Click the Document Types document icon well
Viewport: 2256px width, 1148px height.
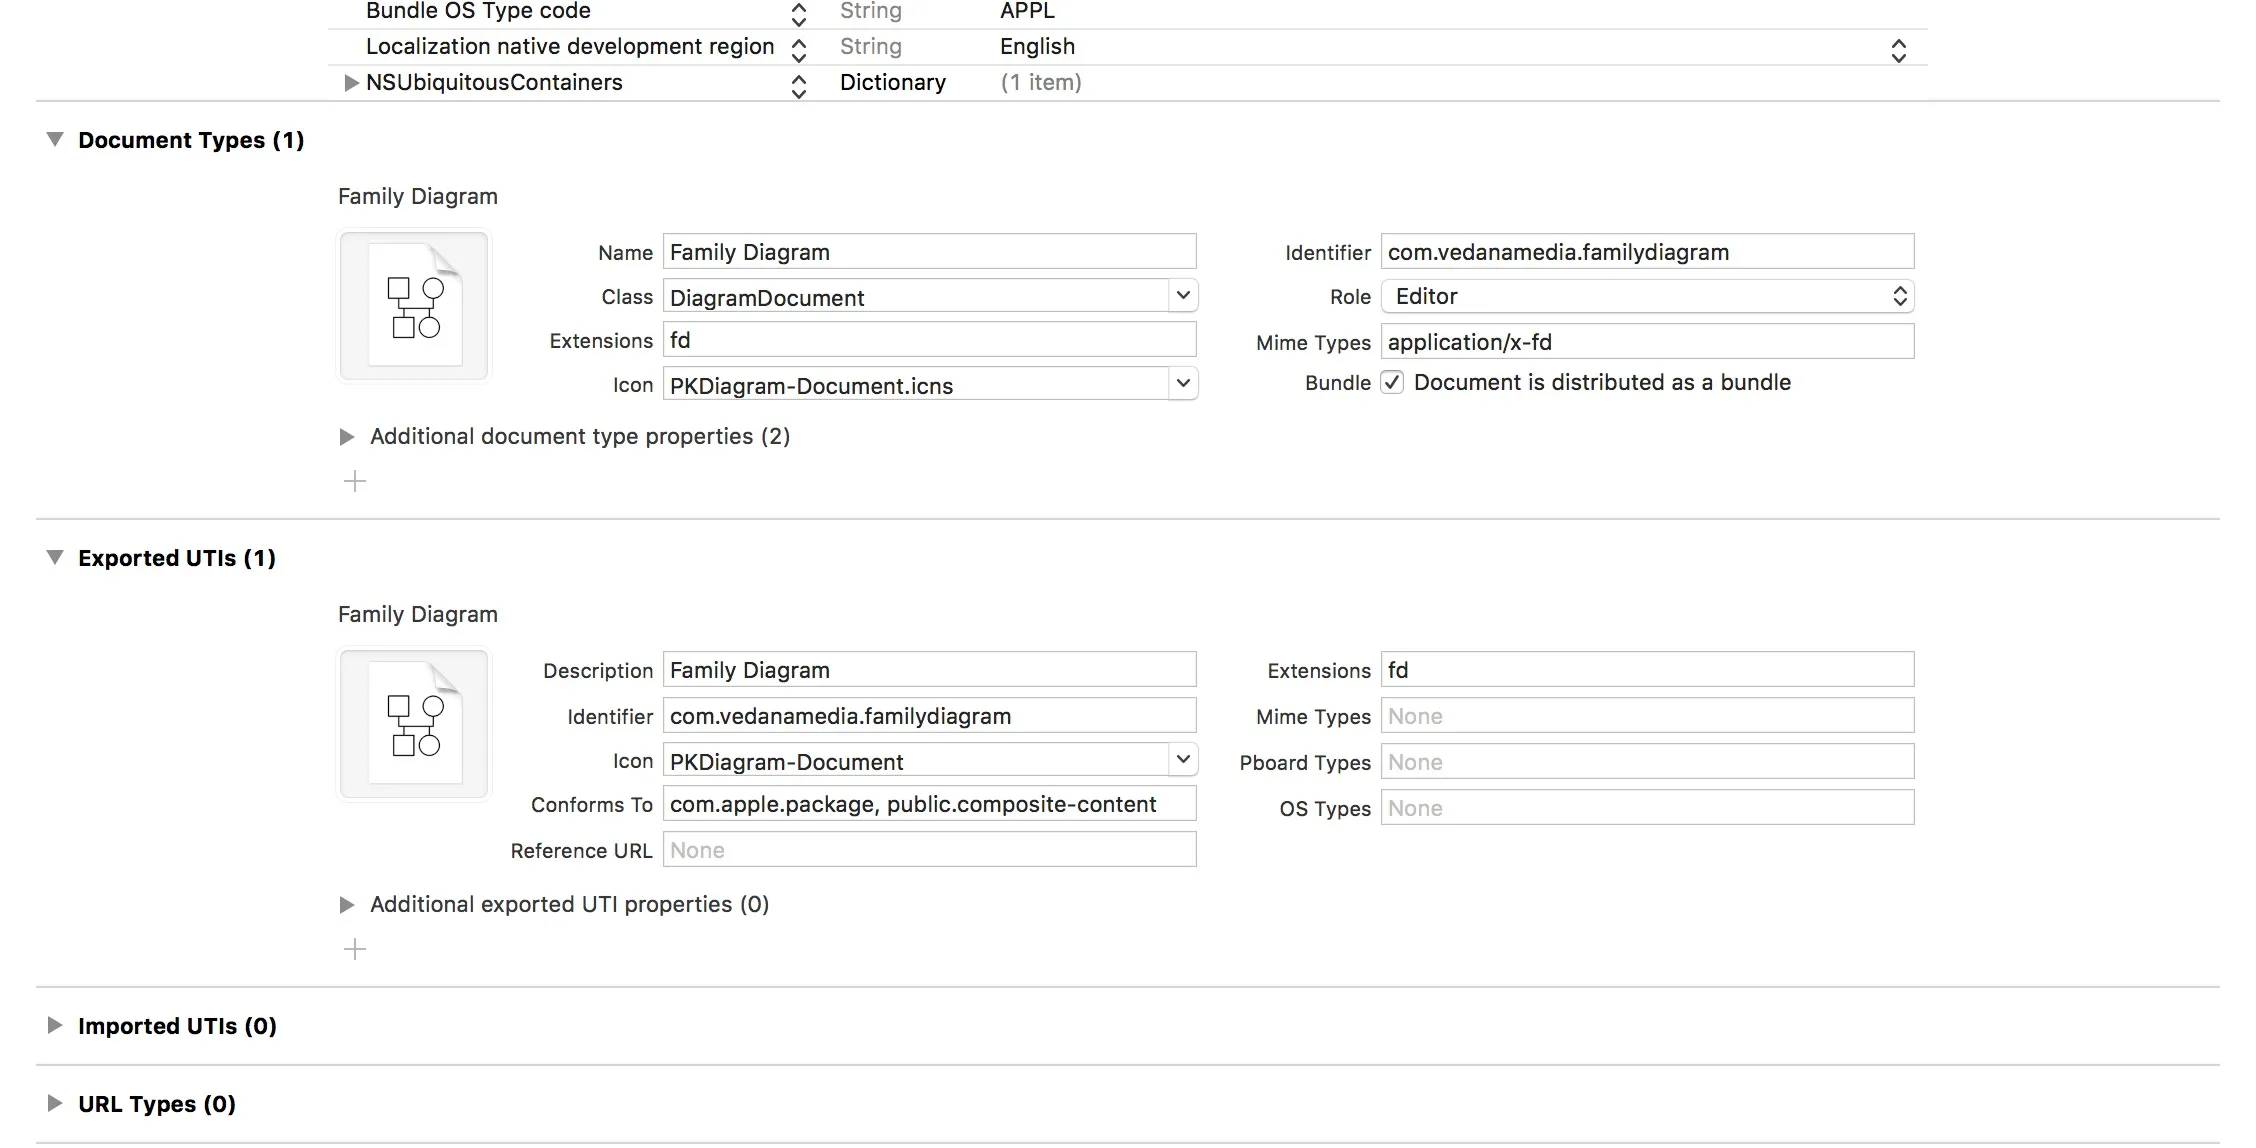click(x=414, y=306)
